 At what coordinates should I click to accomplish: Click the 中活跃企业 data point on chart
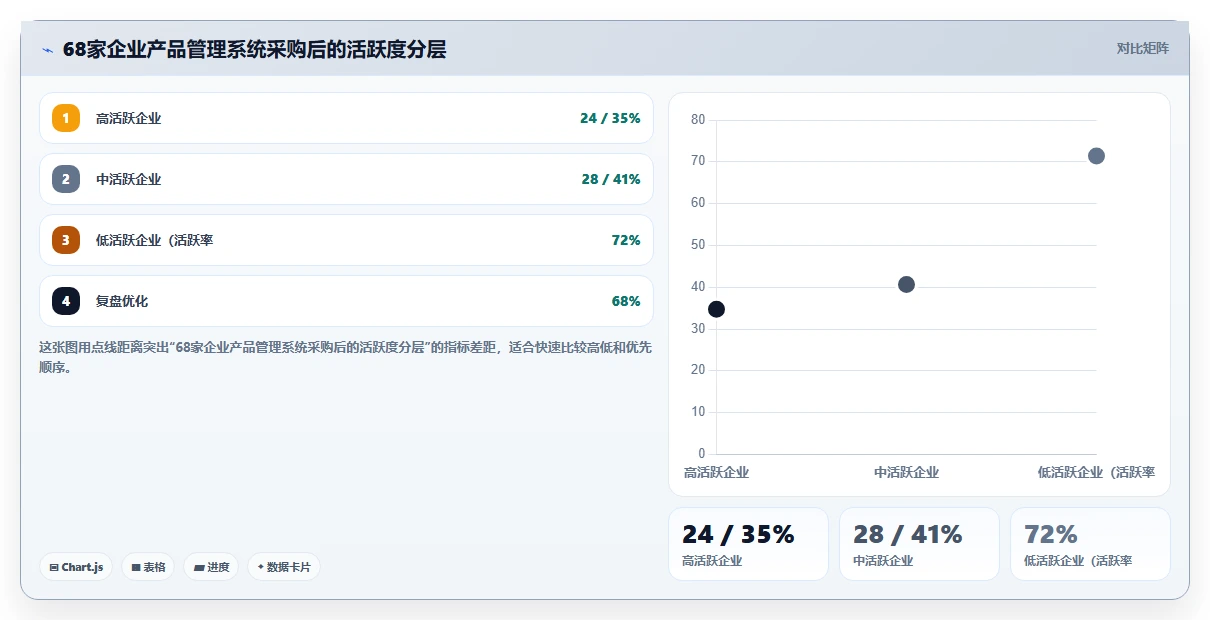tap(906, 284)
